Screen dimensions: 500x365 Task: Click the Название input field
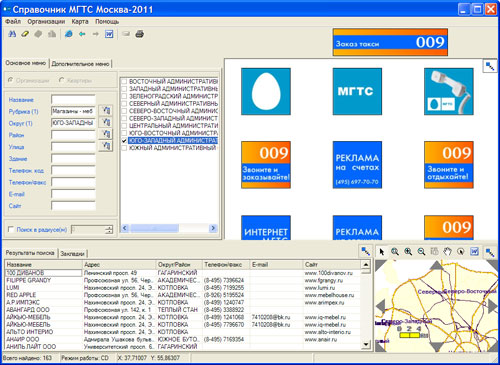click(73, 99)
